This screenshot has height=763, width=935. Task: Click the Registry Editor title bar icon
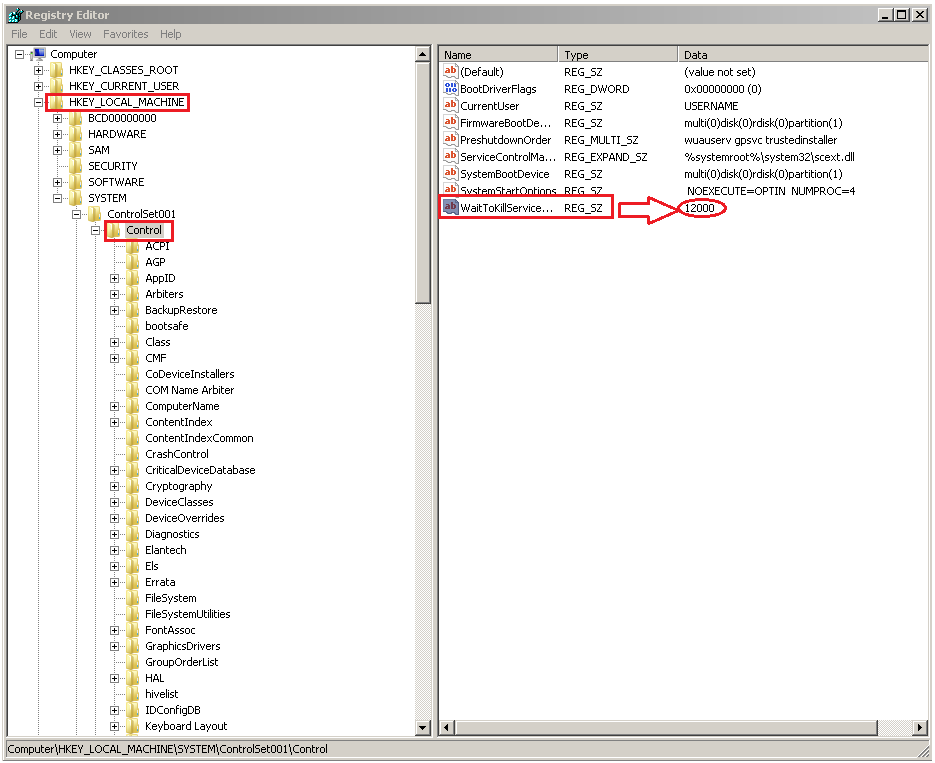click(16, 15)
